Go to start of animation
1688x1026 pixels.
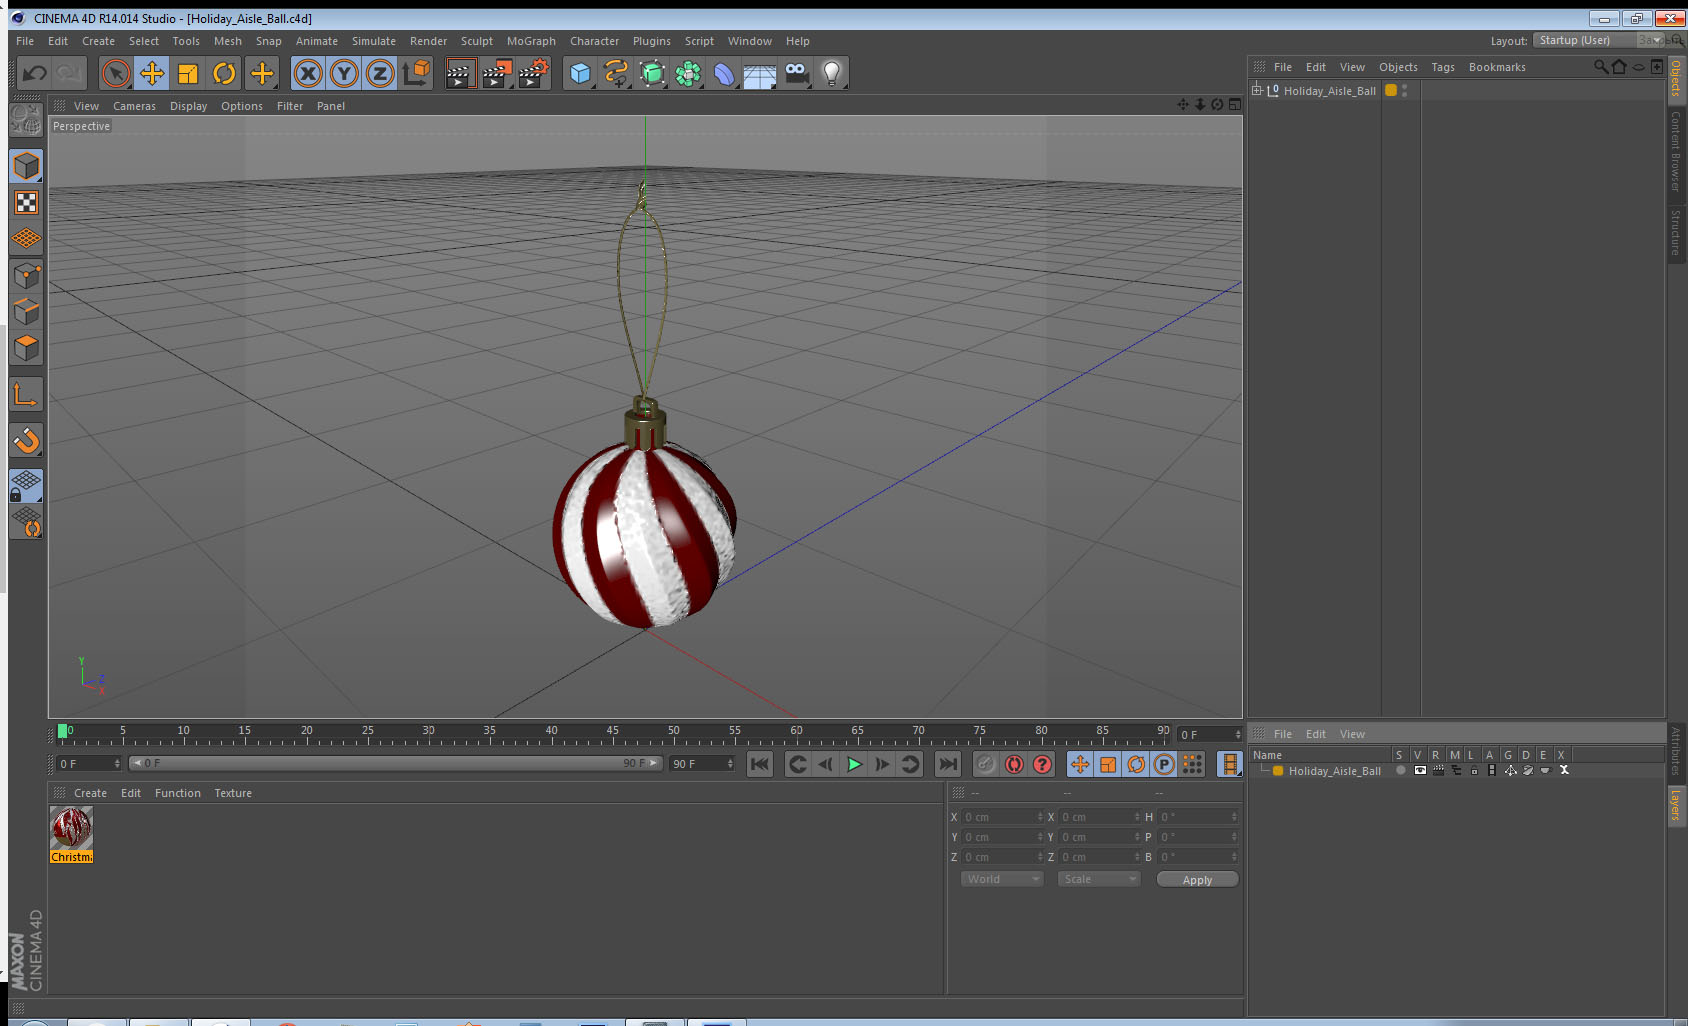[x=760, y=764]
